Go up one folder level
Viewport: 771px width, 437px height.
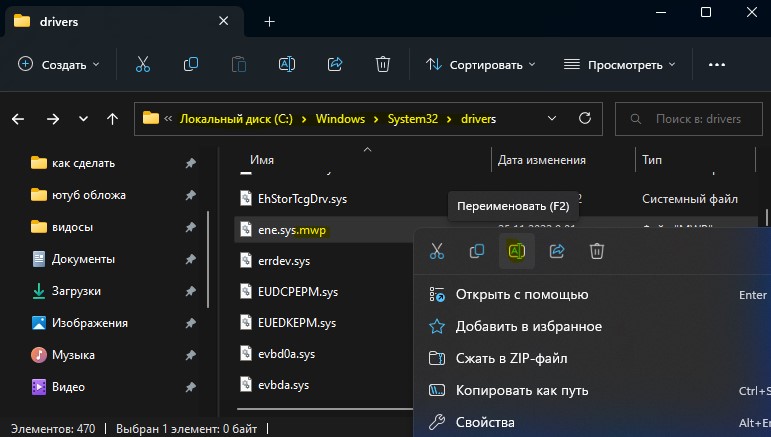(113, 119)
